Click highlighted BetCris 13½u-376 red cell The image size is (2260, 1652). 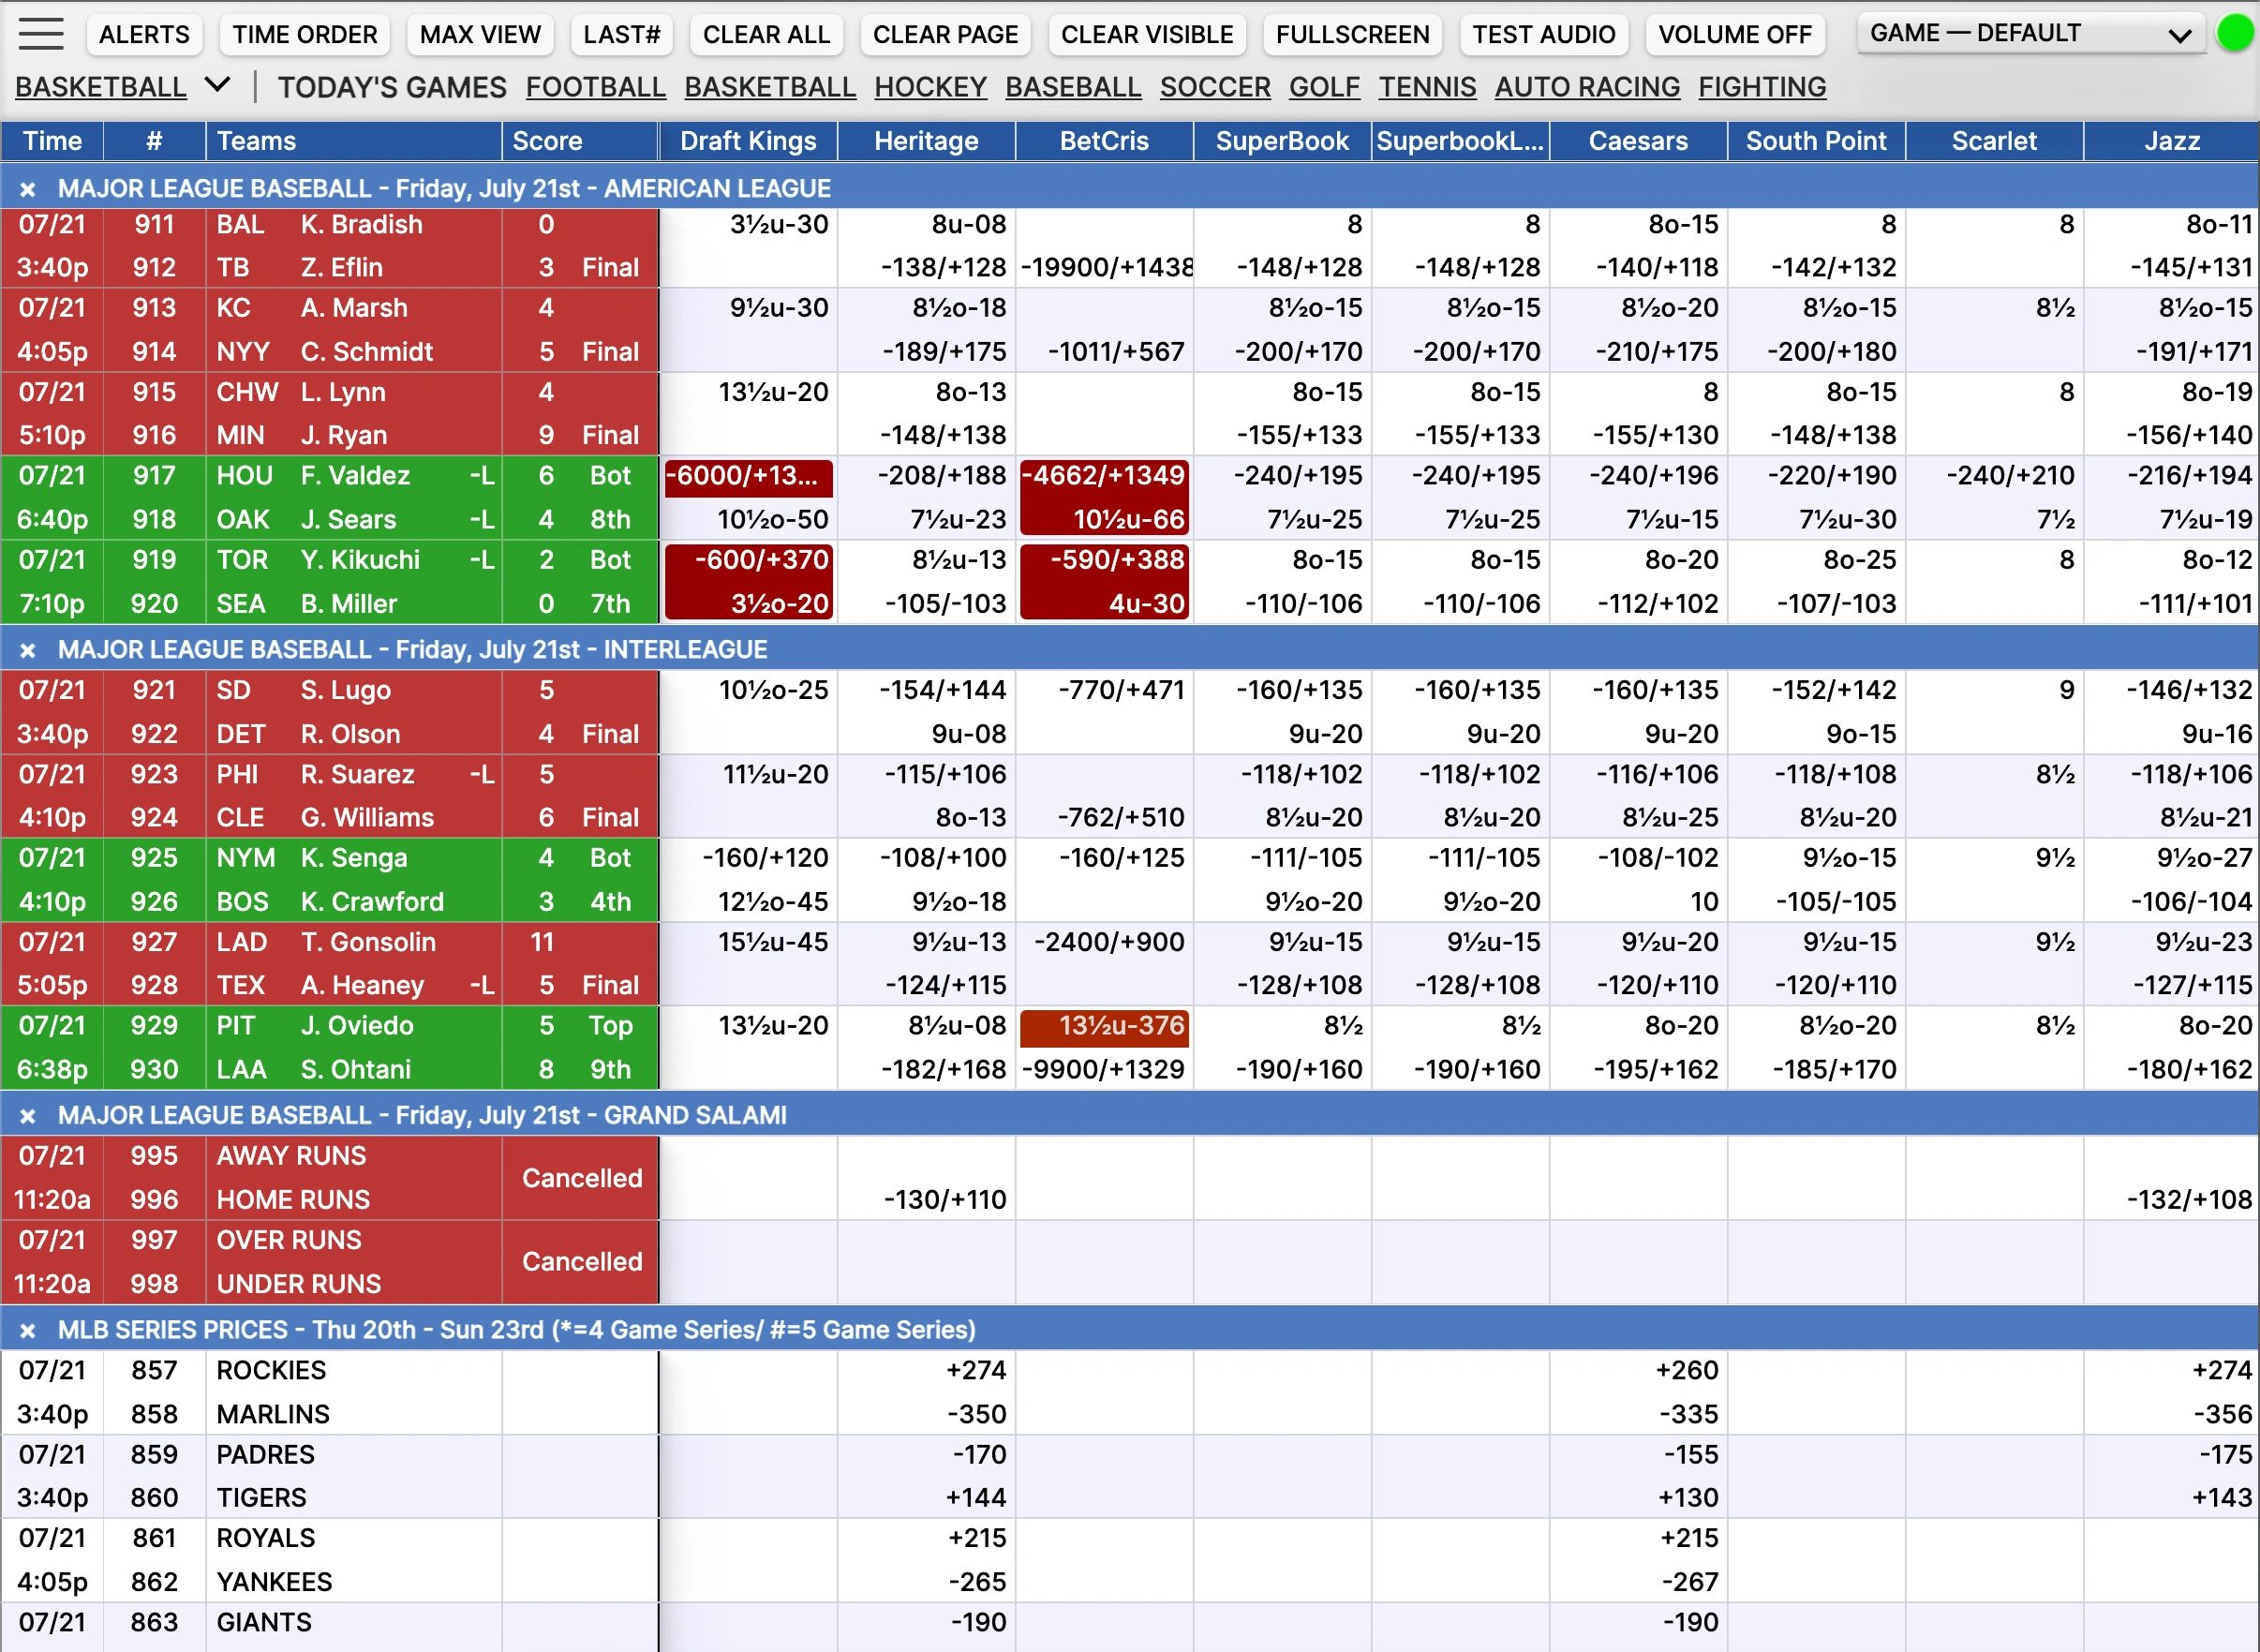1104,1027
